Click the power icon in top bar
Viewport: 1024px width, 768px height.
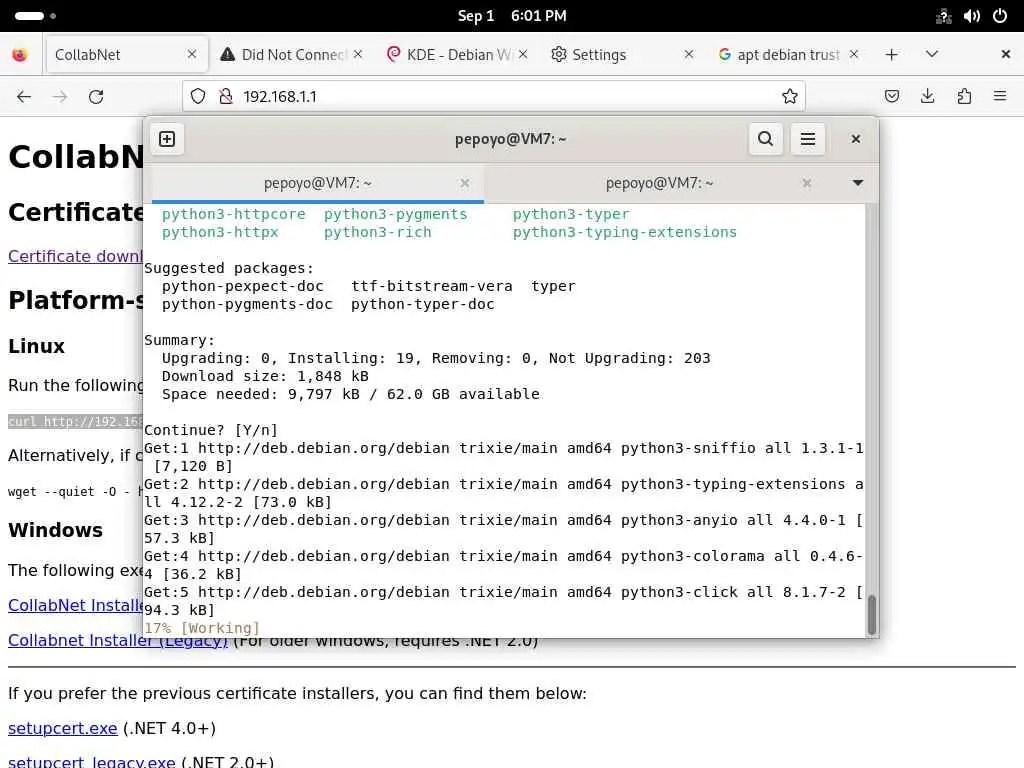pyautogui.click(x=1000, y=16)
